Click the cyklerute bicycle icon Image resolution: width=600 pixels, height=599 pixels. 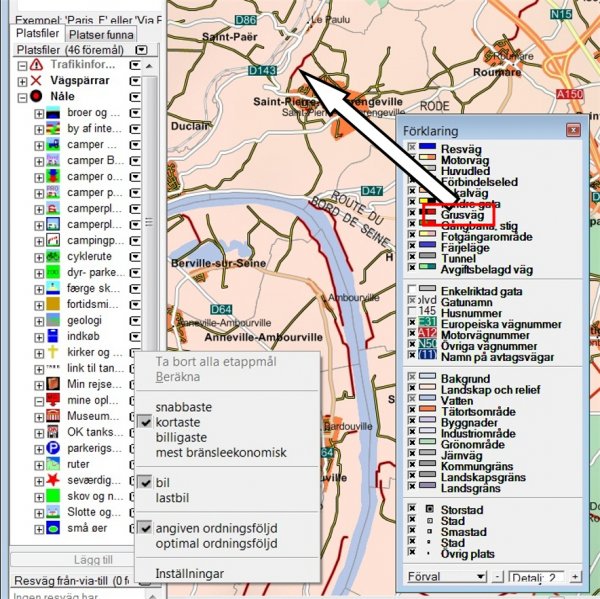(x=50, y=255)
